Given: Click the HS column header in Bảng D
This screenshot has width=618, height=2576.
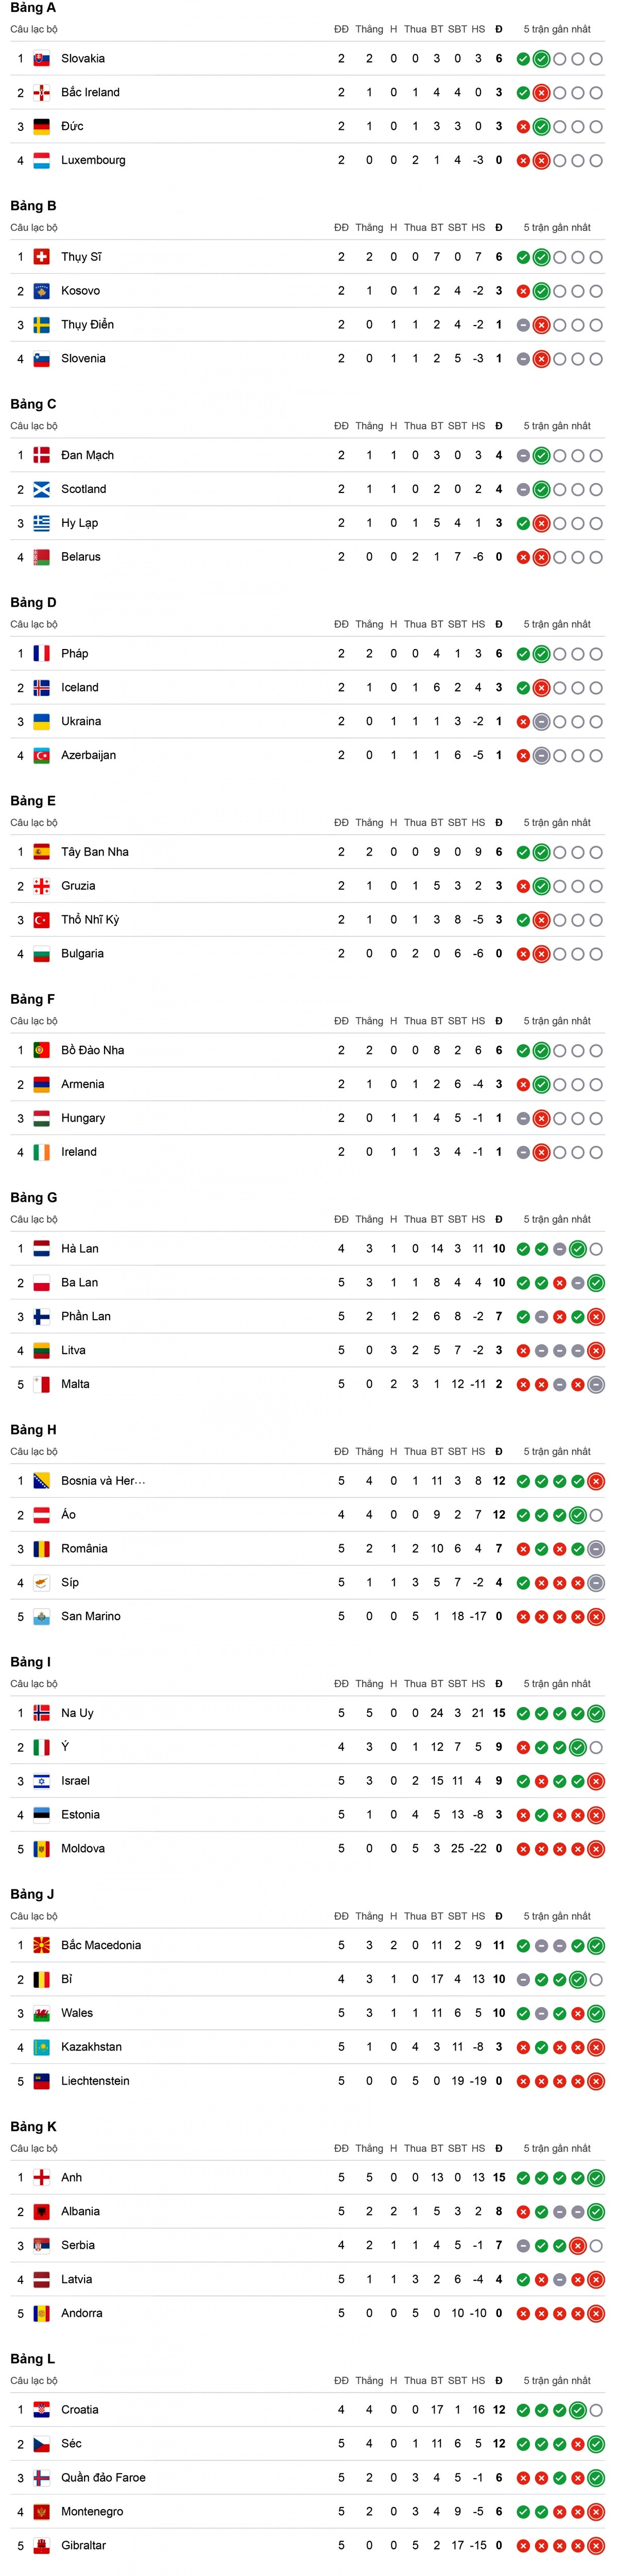Looking at the screenshot, I should coord(478,624).
